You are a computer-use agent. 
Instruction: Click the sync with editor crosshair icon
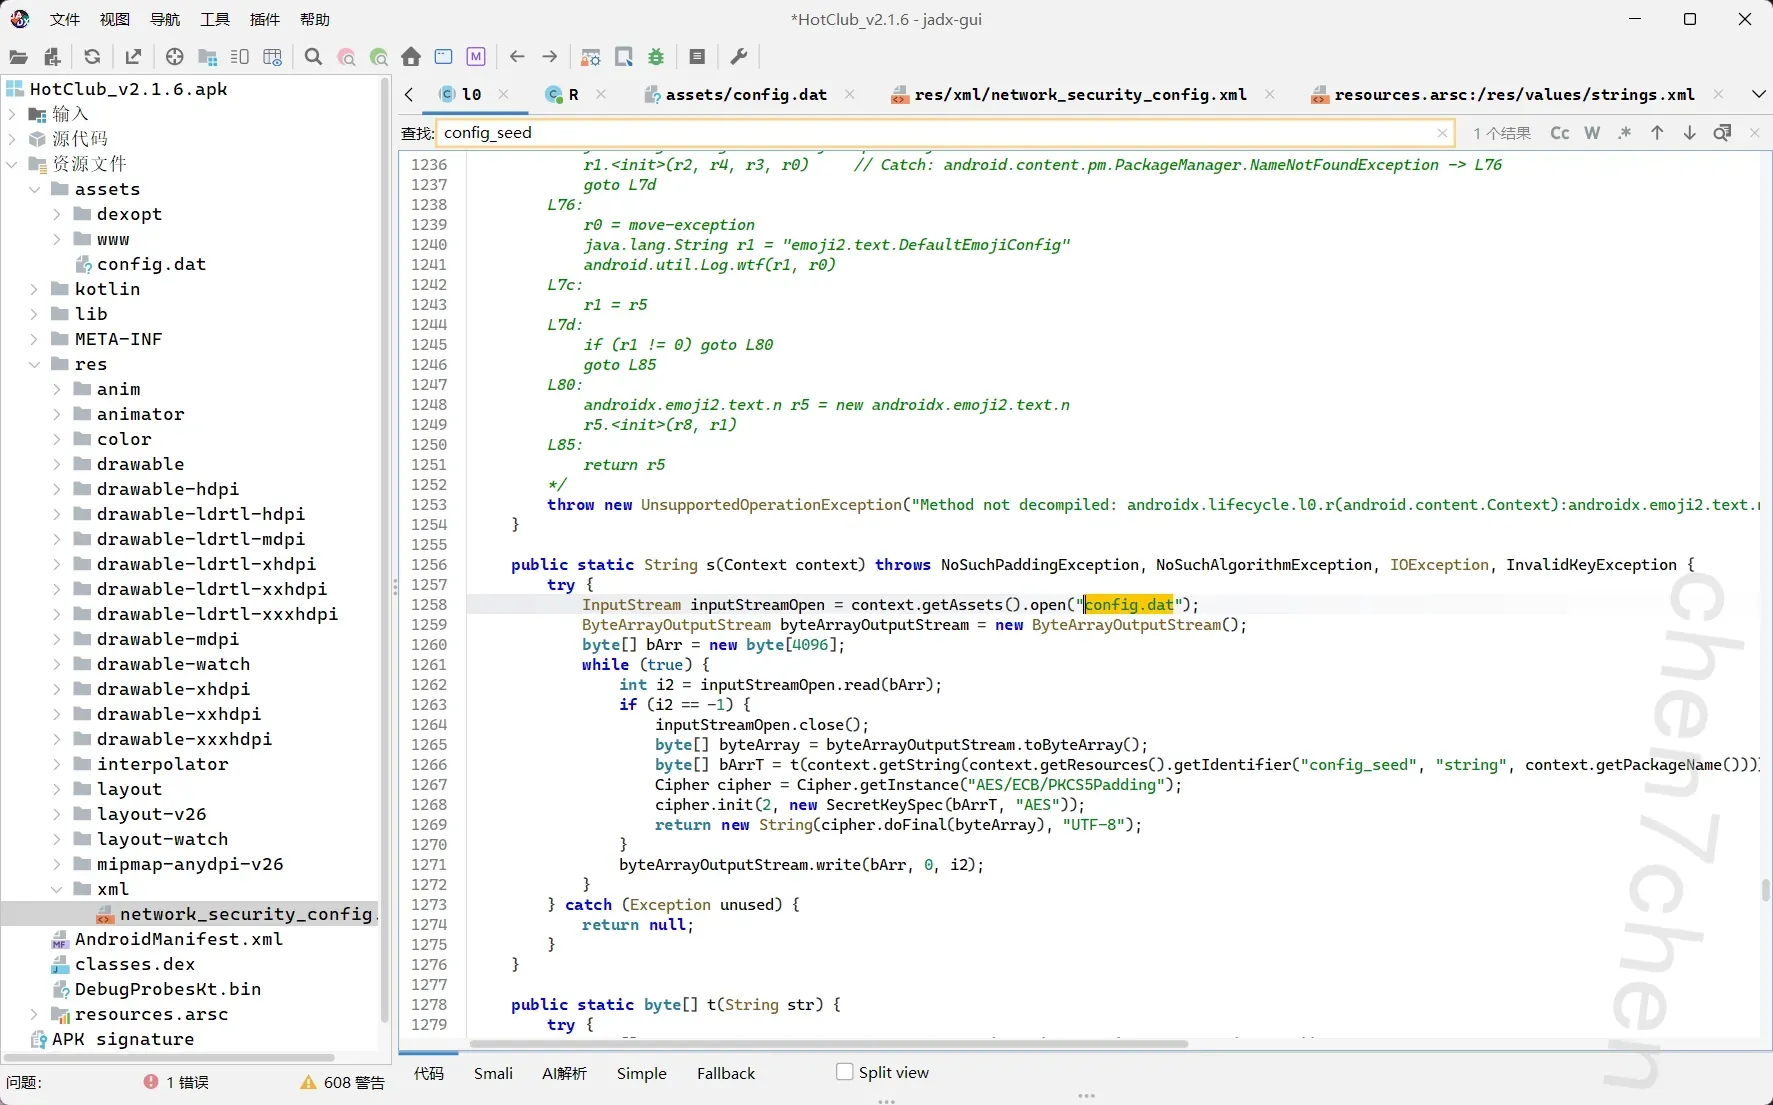coord(175,57)
